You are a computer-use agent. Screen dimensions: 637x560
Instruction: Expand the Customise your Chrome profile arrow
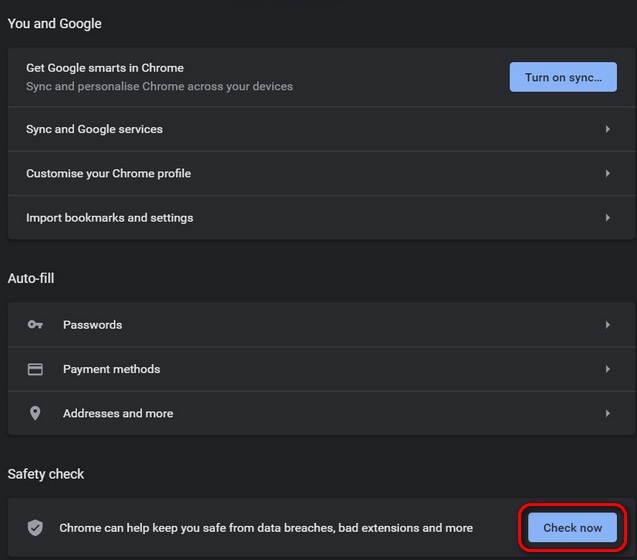coord(607,174)
